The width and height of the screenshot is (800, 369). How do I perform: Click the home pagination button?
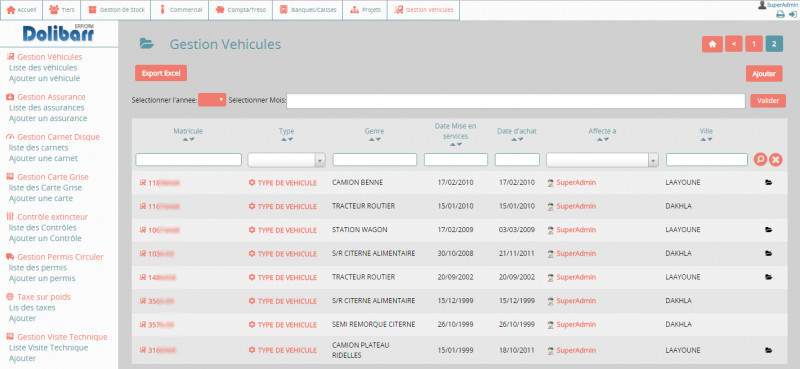pos(712,44)
